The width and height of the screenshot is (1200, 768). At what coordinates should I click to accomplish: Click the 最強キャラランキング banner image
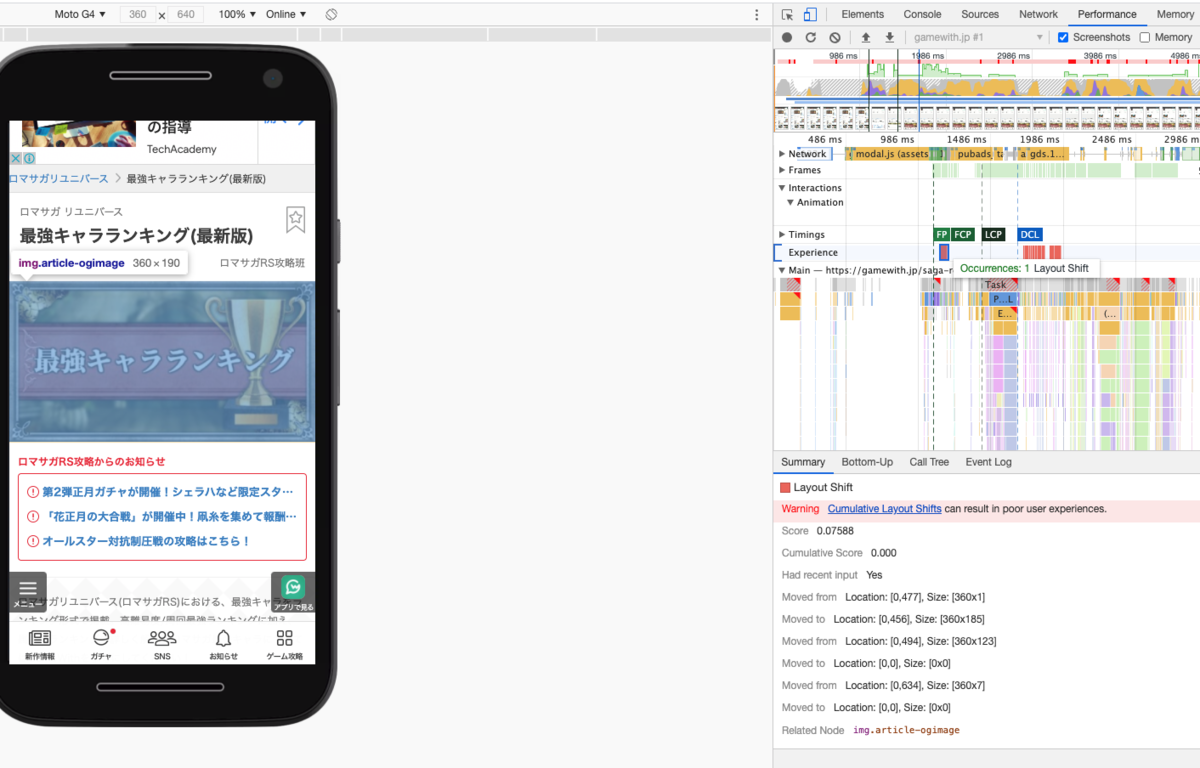tap(162, 362)
